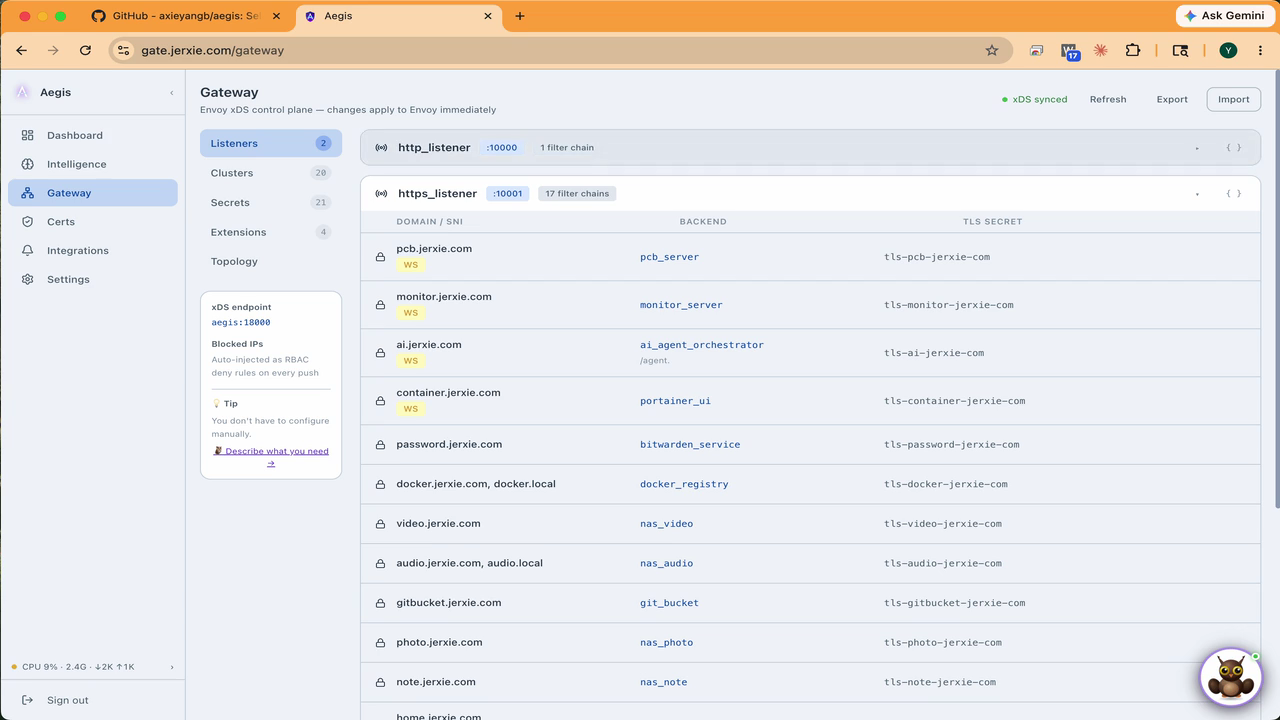Expand the CPU status bar chevron
The height and width of the screenshot is (720, 1280).
click(172, 667)
